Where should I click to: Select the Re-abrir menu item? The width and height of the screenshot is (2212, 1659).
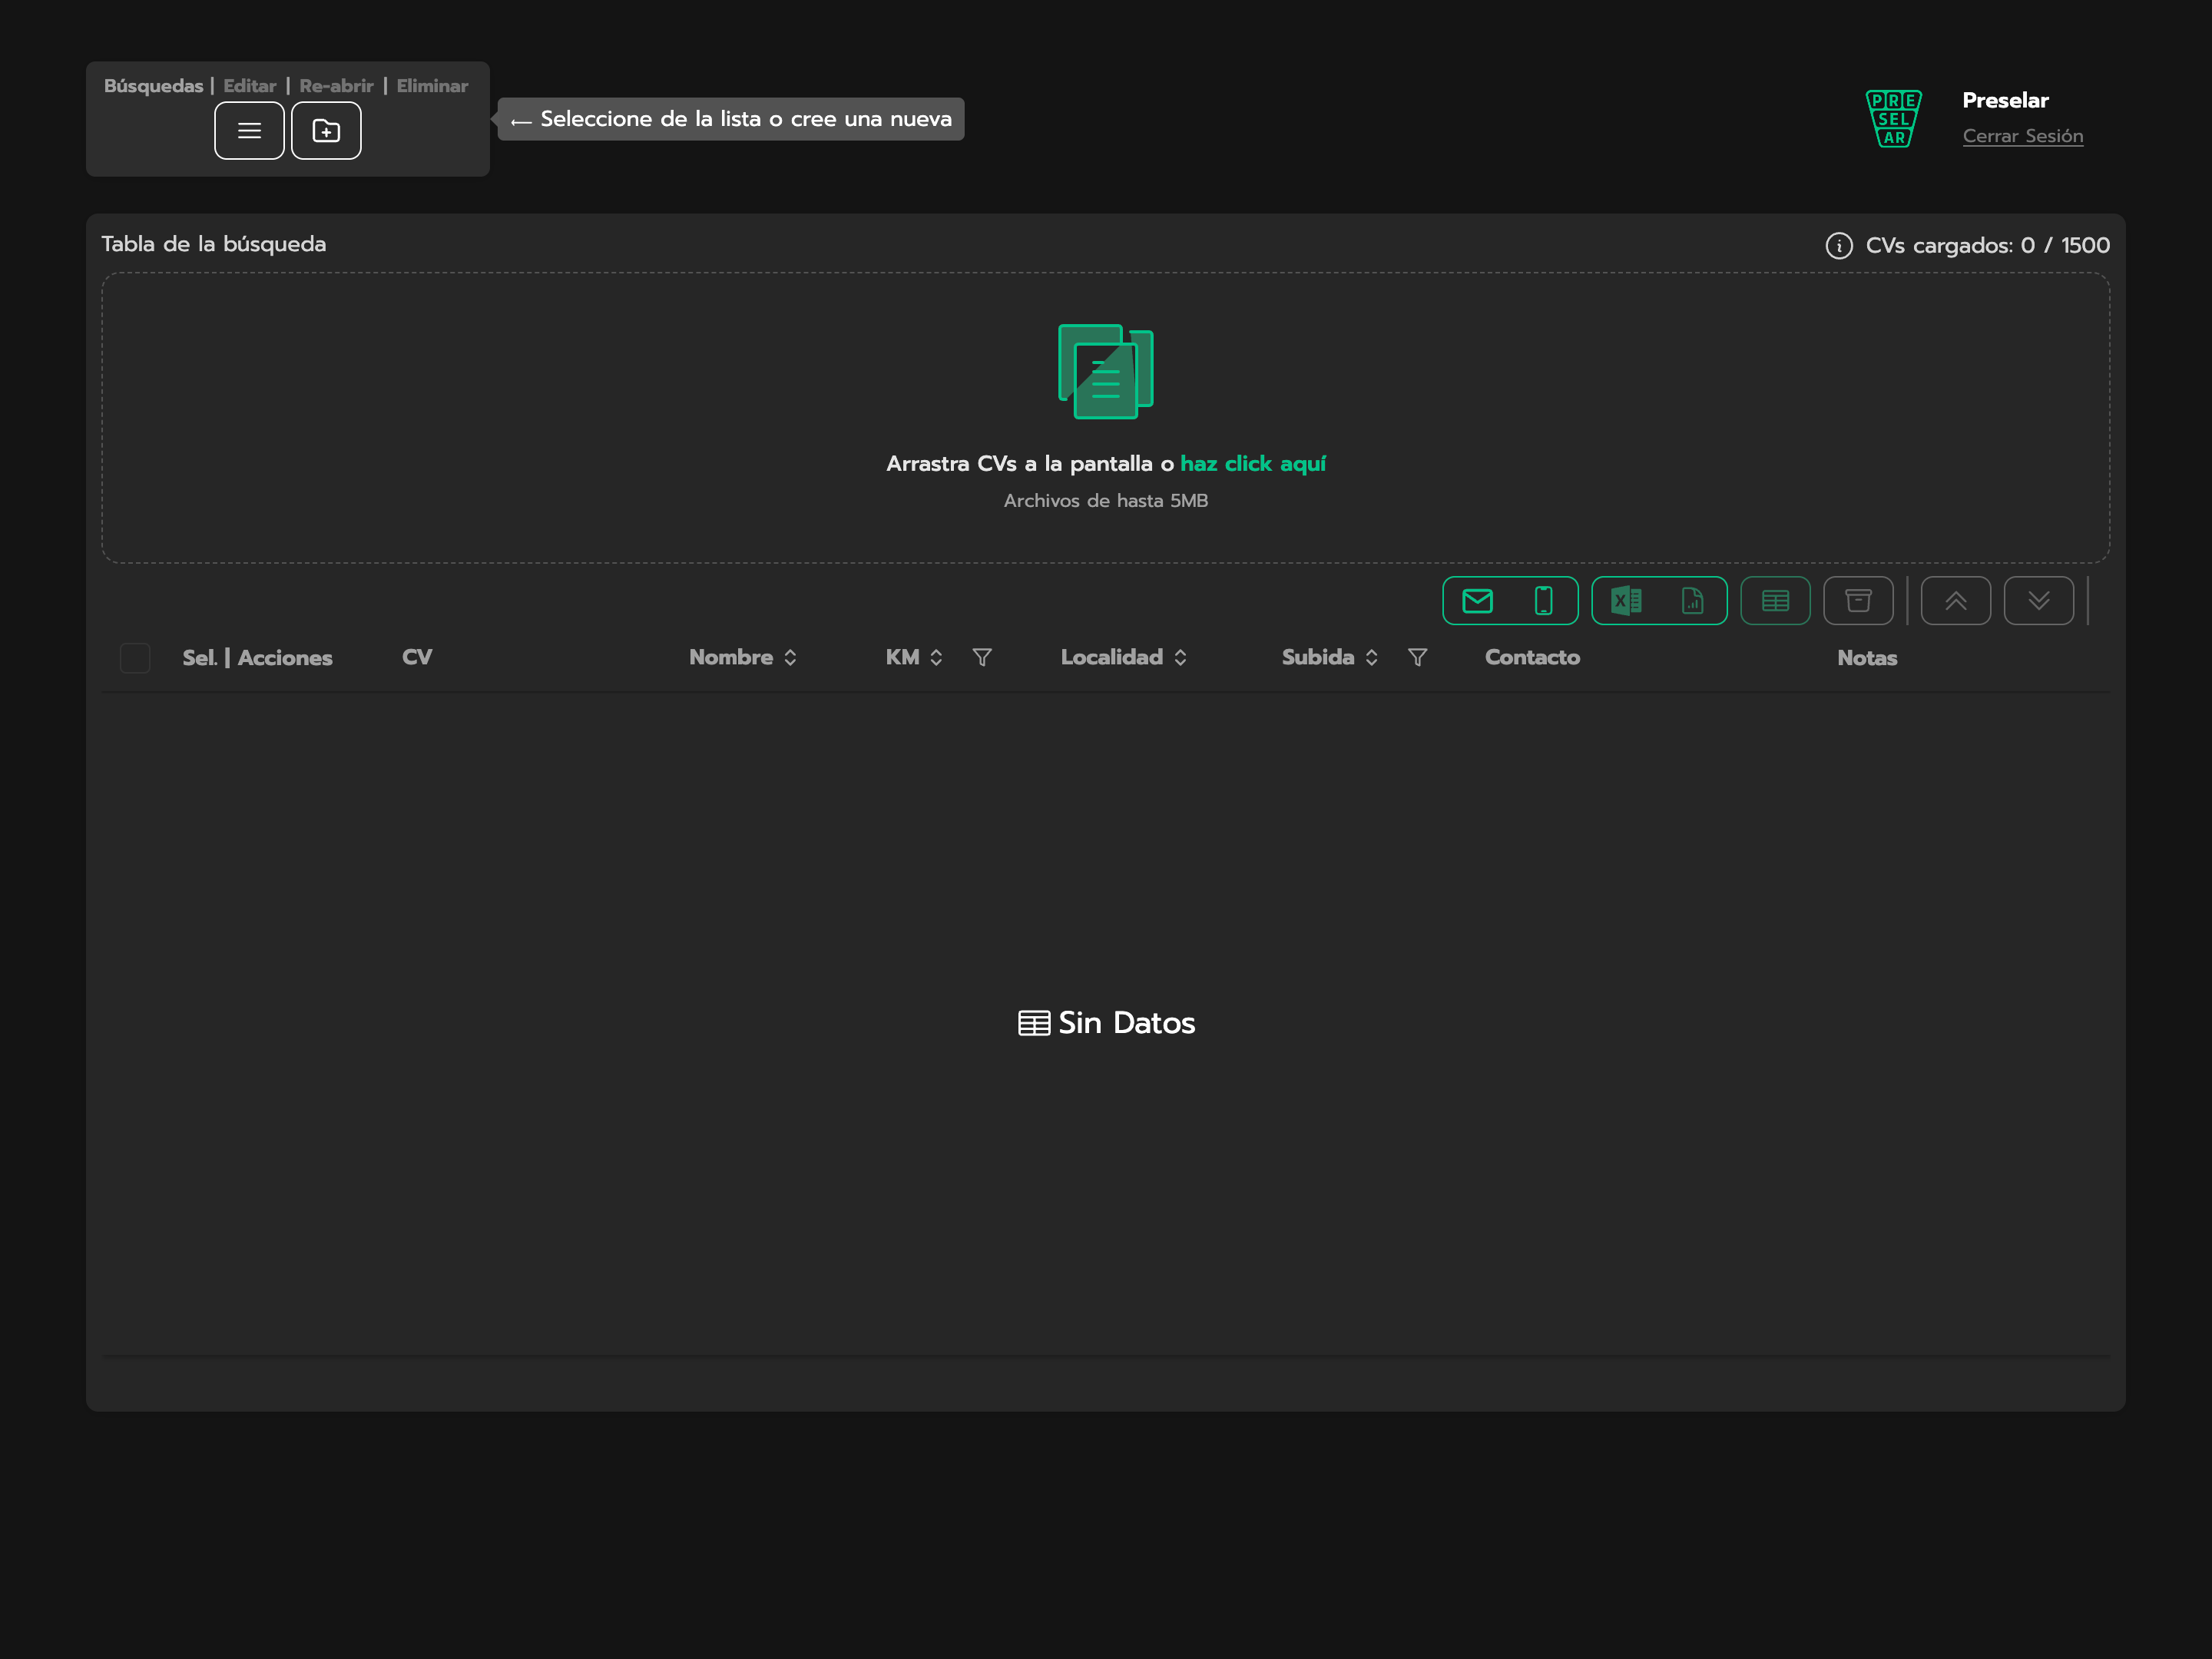(x=336, y=86)
